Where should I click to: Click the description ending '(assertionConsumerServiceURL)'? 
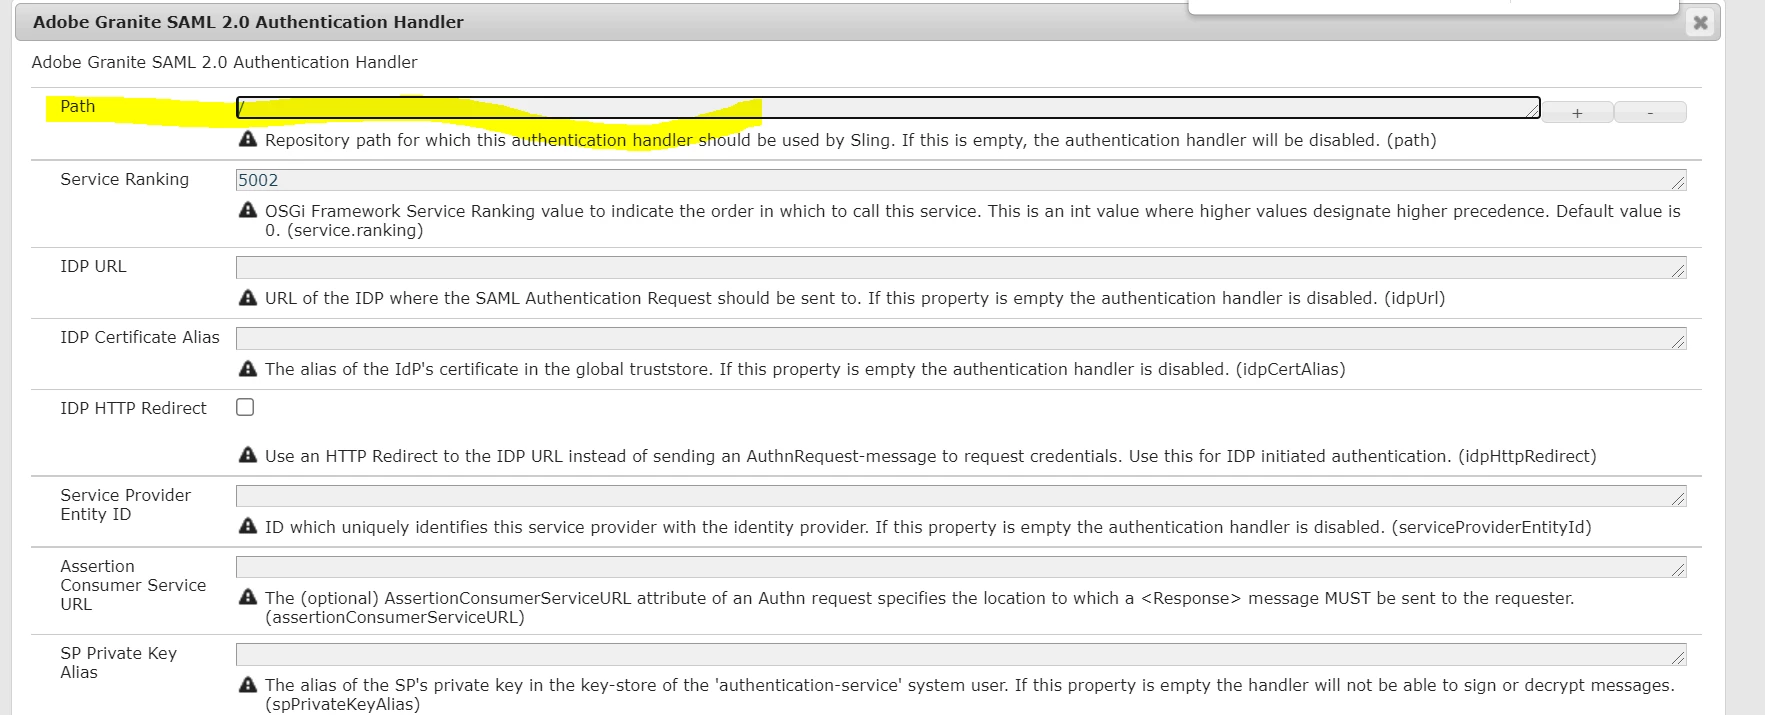pyautogui.click(x=920, y=608)
